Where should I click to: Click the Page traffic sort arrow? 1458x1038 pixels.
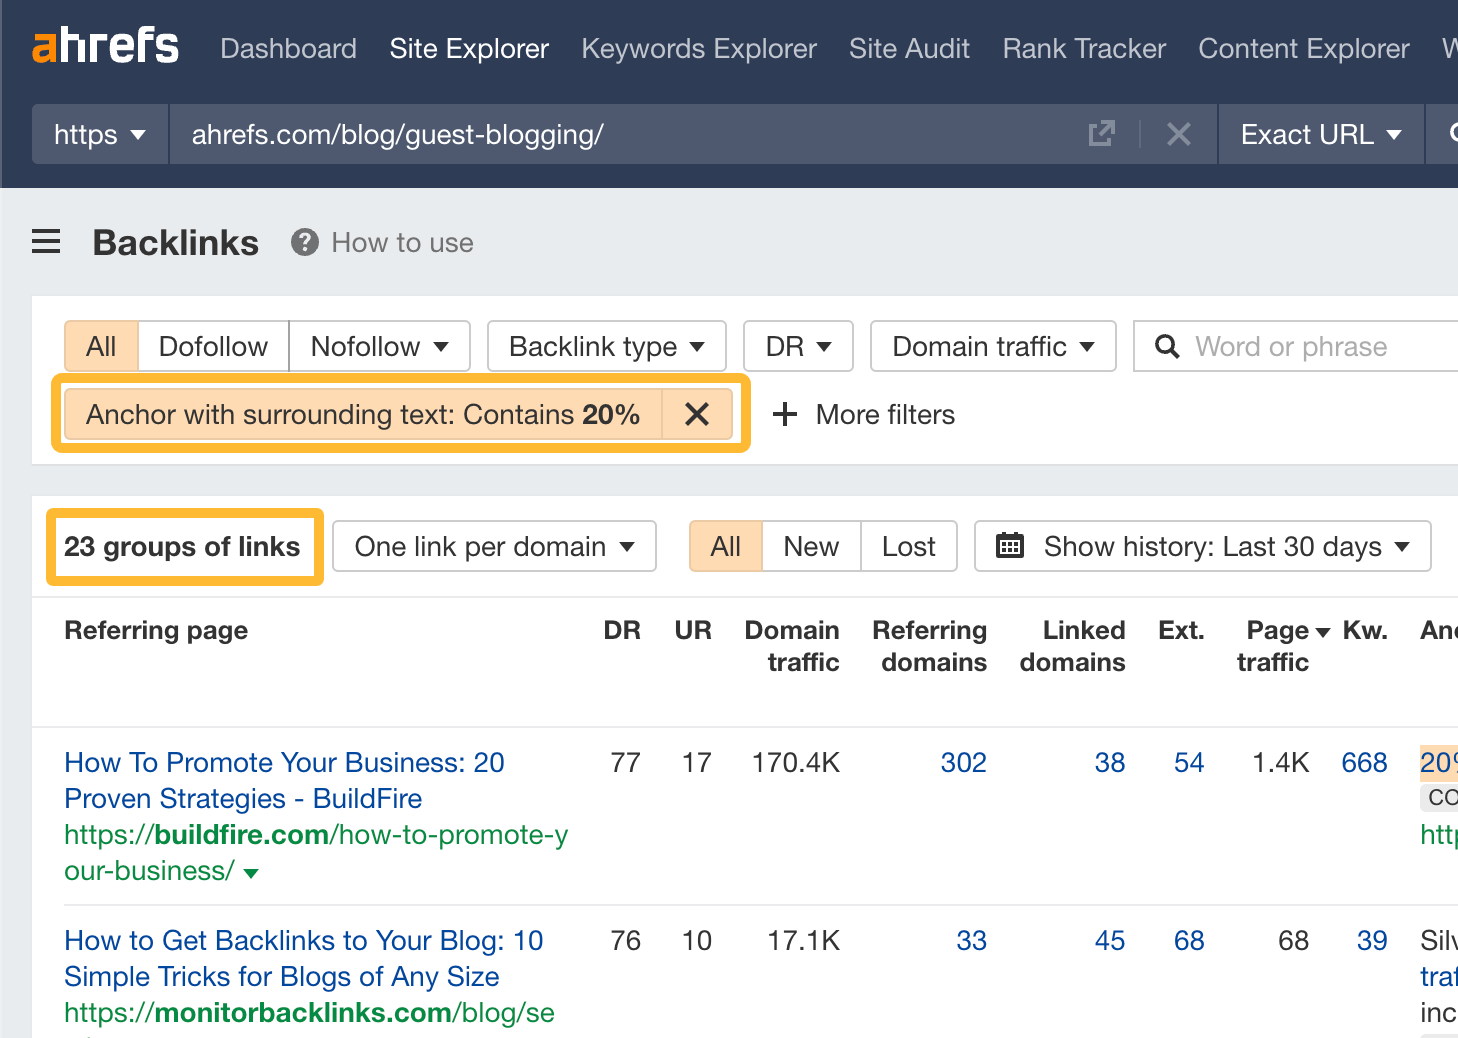tap(1322, 631)
